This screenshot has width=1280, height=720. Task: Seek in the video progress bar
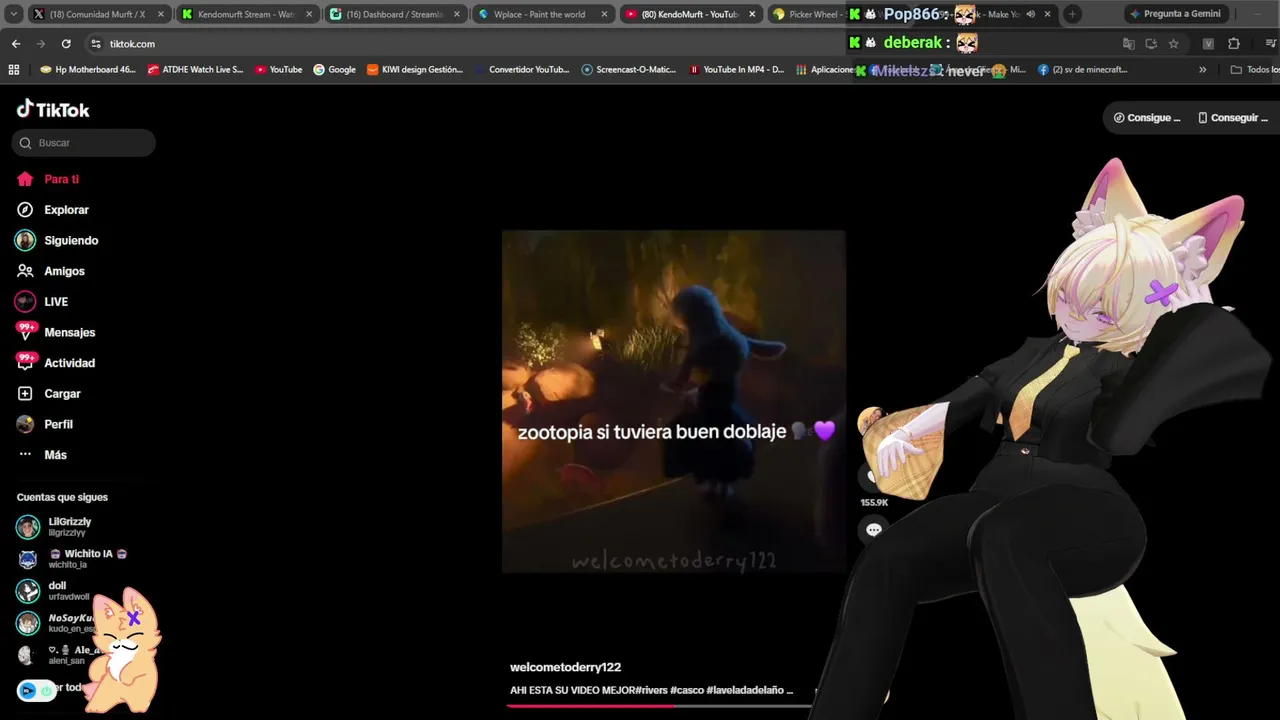click(660, 706)
